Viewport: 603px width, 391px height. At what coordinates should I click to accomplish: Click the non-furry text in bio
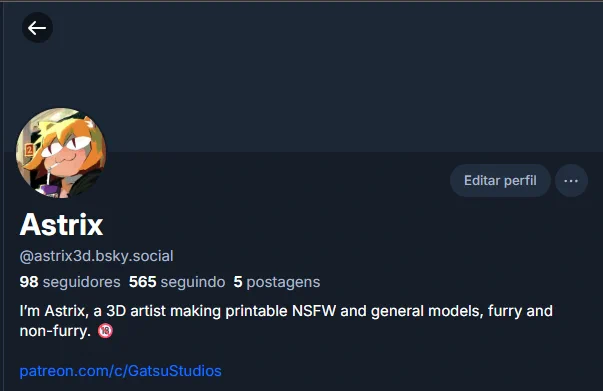[55, 331]
